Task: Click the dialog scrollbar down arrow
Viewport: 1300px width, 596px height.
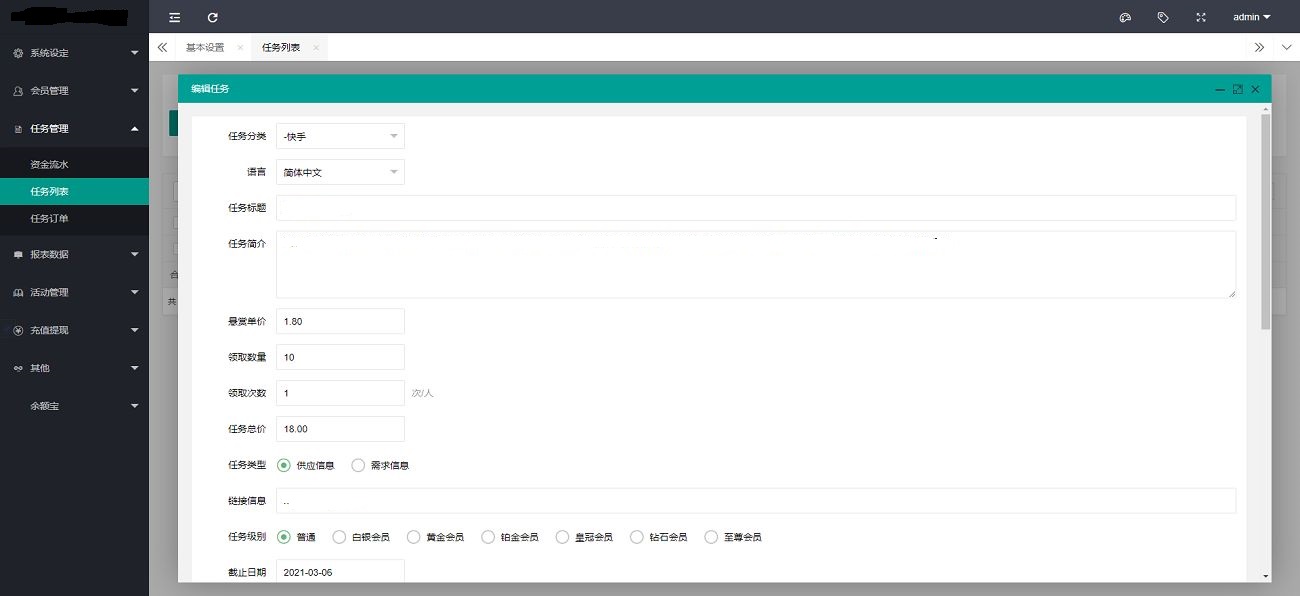Action: point(1266,577)
